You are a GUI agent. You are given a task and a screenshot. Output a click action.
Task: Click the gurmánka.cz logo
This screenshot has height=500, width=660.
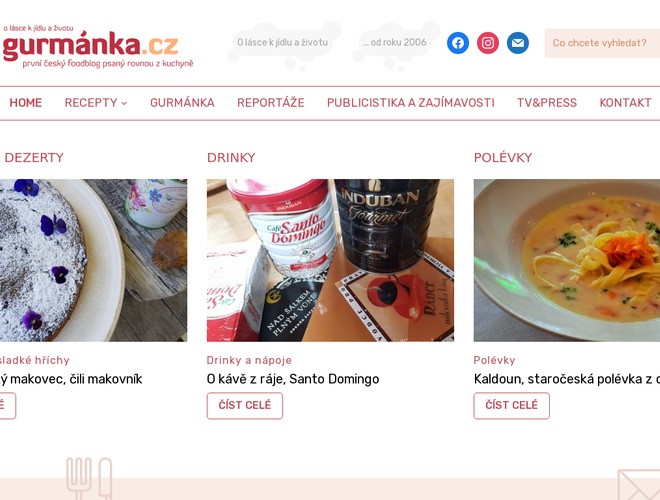click(x=97, y=46)
